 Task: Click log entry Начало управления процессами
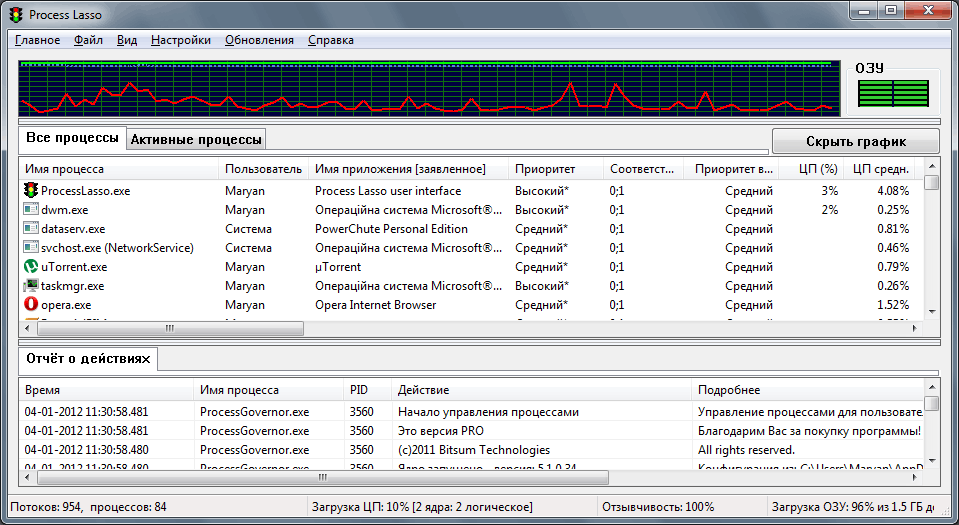(488, 412)
